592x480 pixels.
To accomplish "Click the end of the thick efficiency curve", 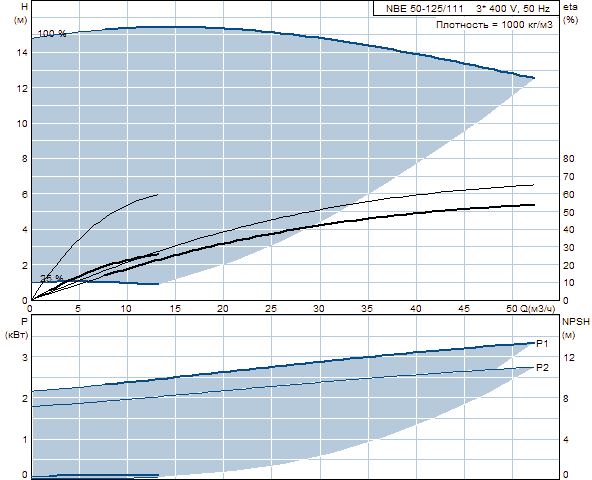I will 534,205.
